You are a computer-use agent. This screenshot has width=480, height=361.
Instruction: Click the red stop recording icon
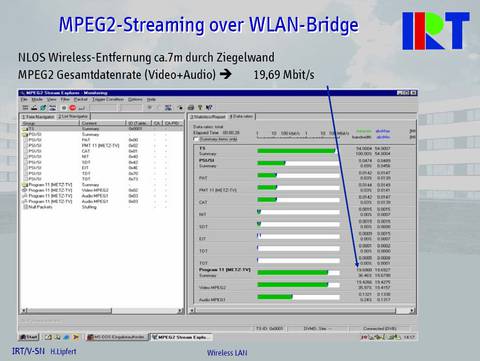click(72, 108)
